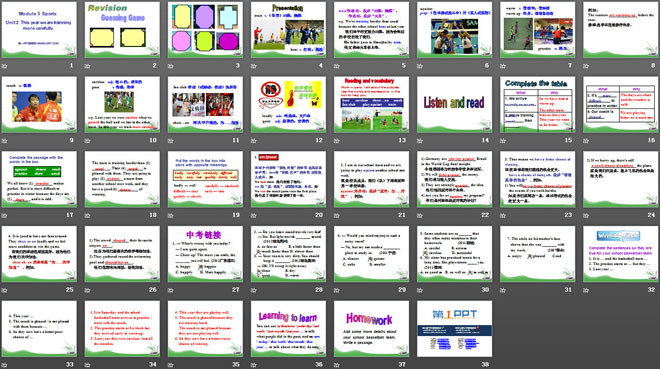660x369 pixels.
Task: Click the animation star icon under slide 18
Action: pyautogui.click(x=88, y=215)
